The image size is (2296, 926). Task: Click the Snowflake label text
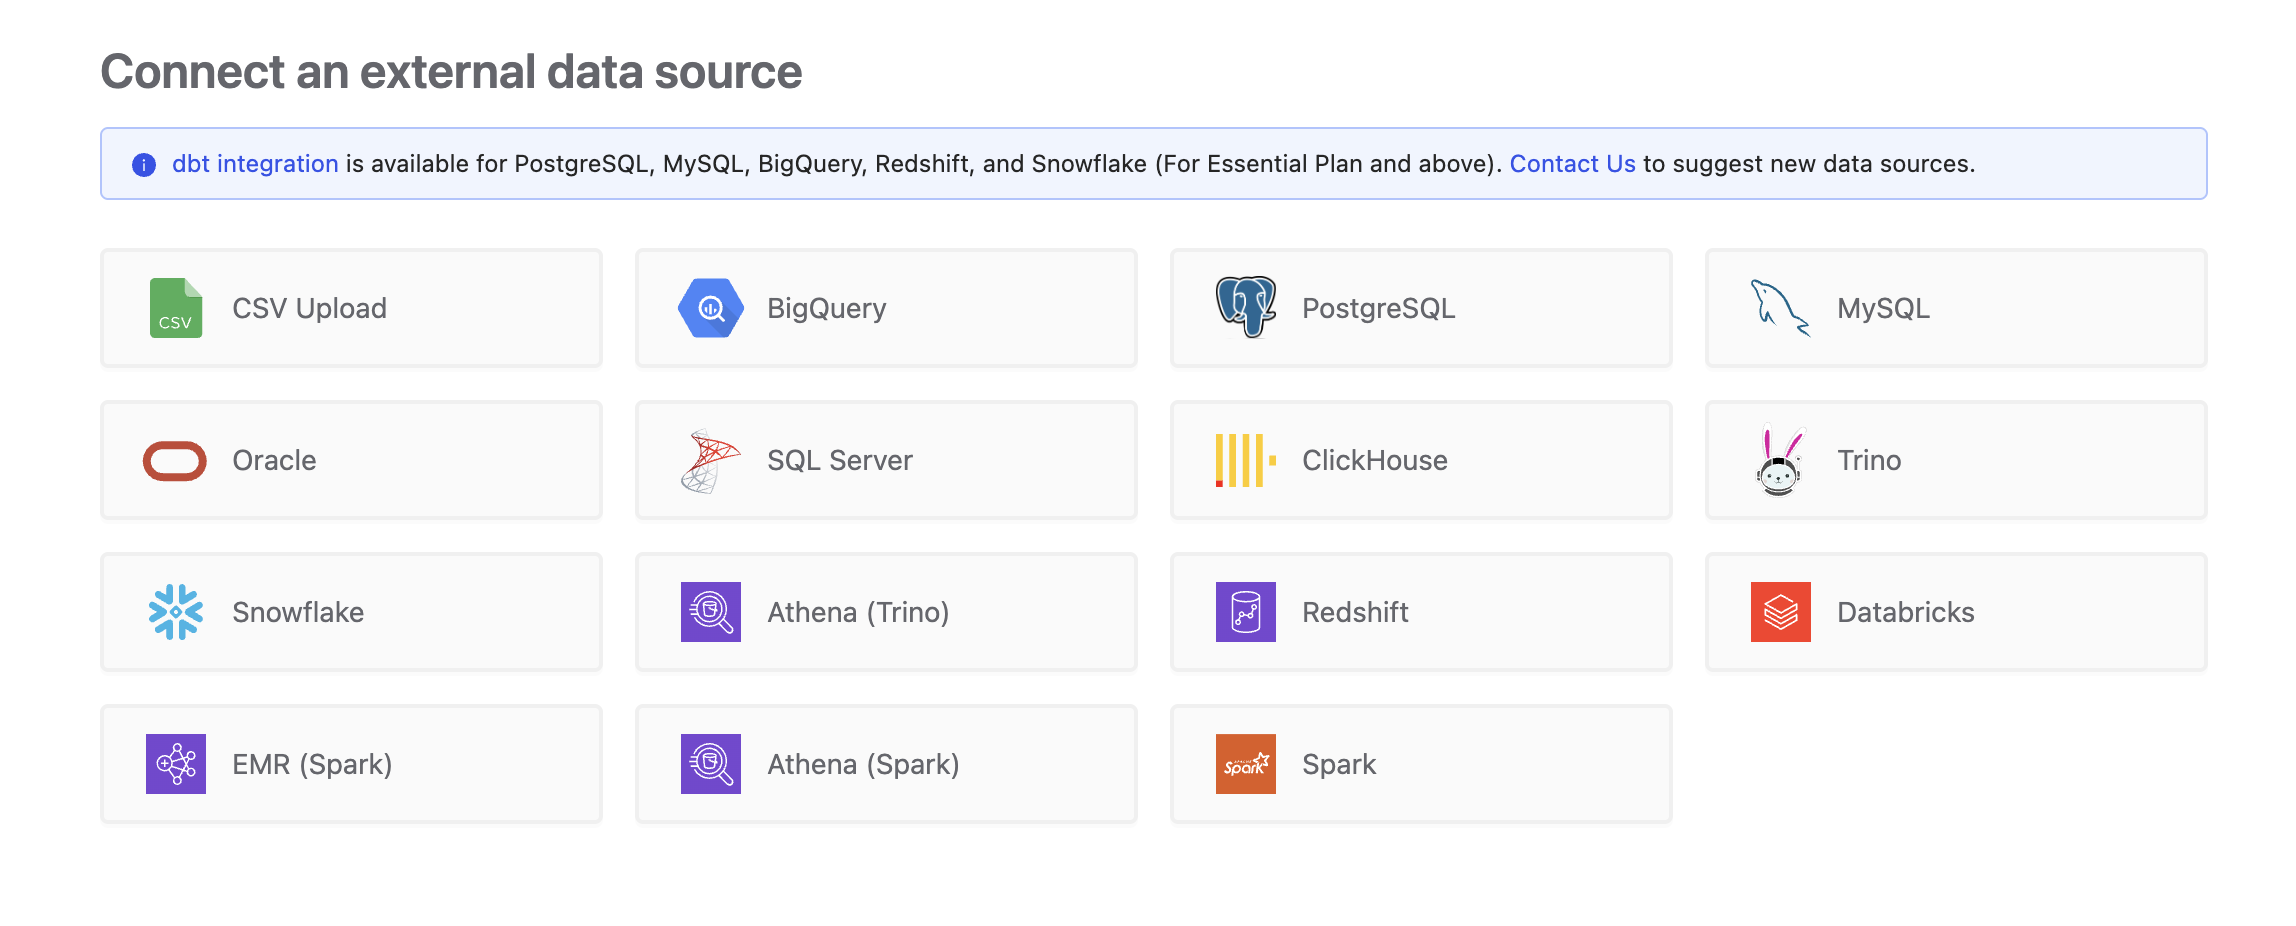(298, 612)
